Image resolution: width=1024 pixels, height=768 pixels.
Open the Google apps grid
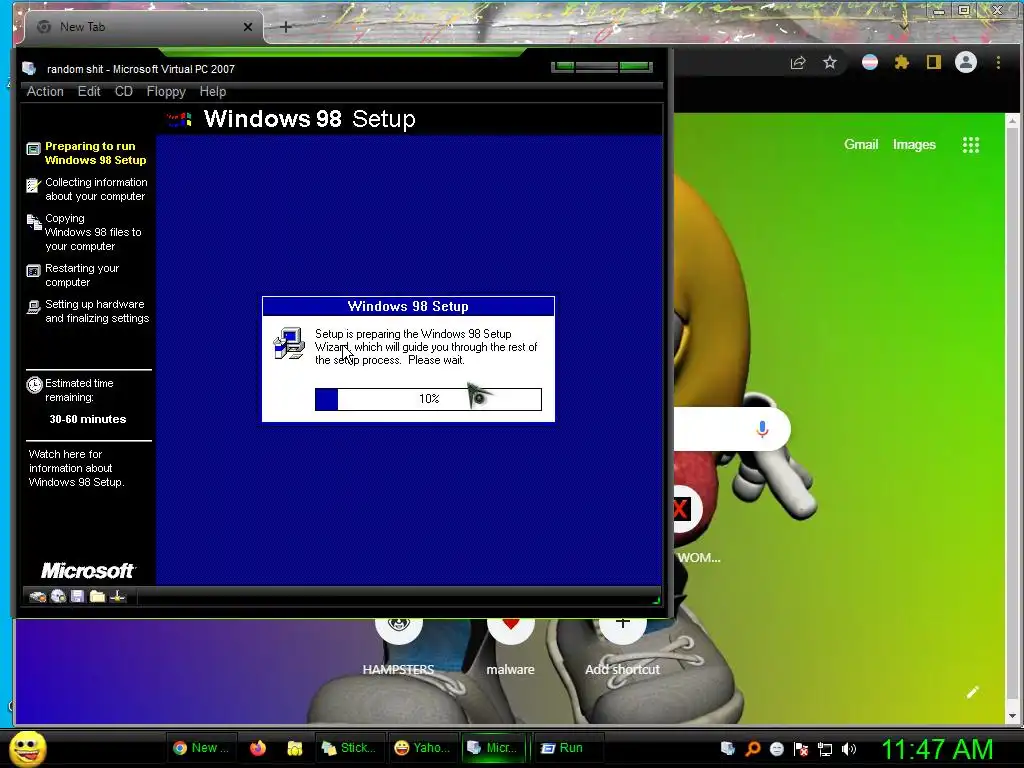pyautogui.click(x=971, y=145)
